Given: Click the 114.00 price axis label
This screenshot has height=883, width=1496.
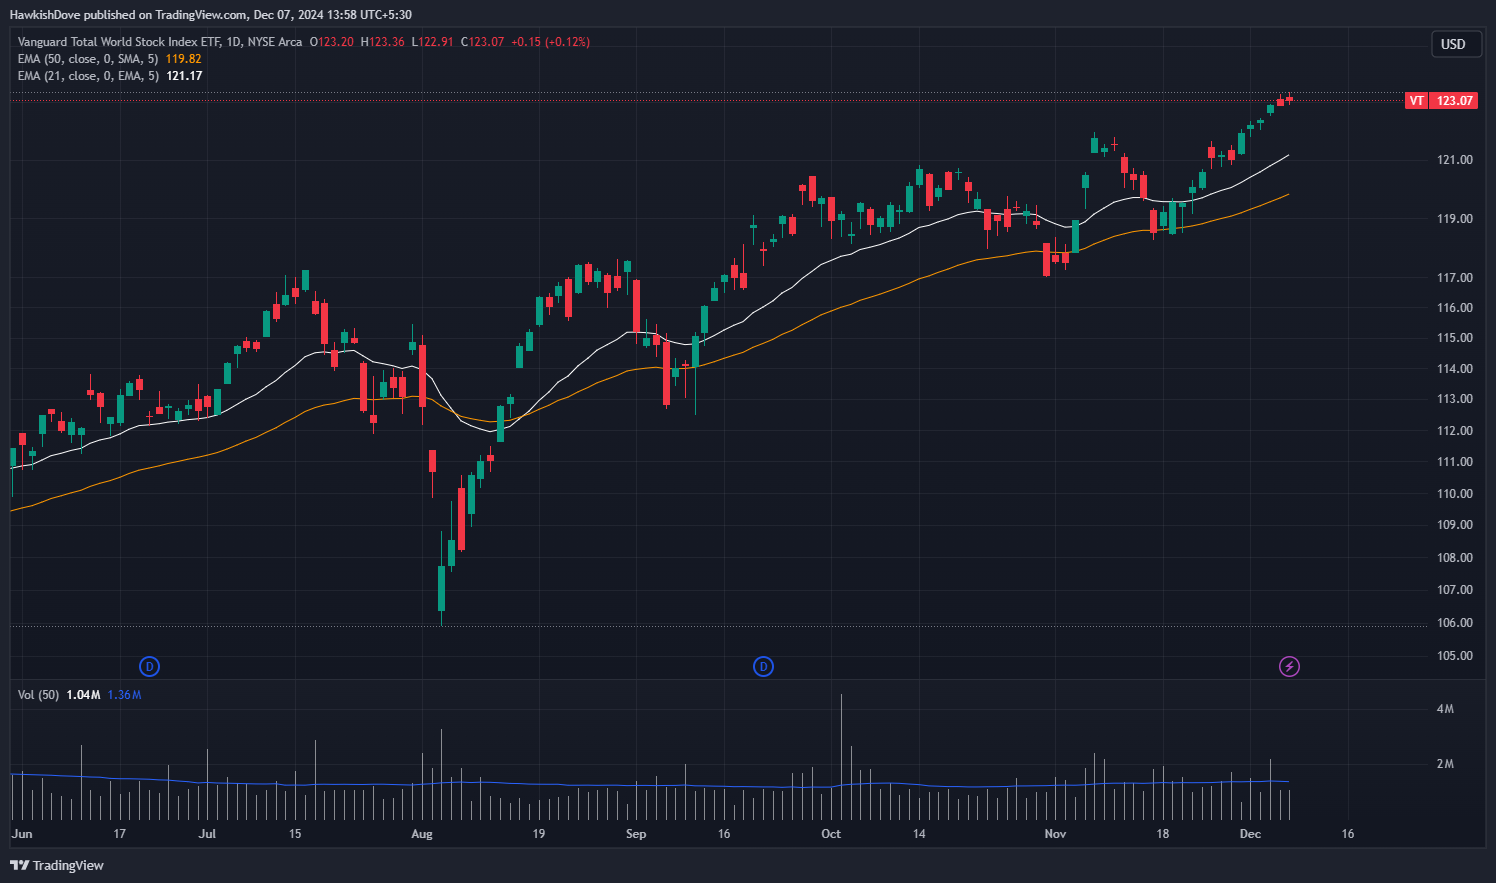Looking at the screenshot, I should 1455,369.
